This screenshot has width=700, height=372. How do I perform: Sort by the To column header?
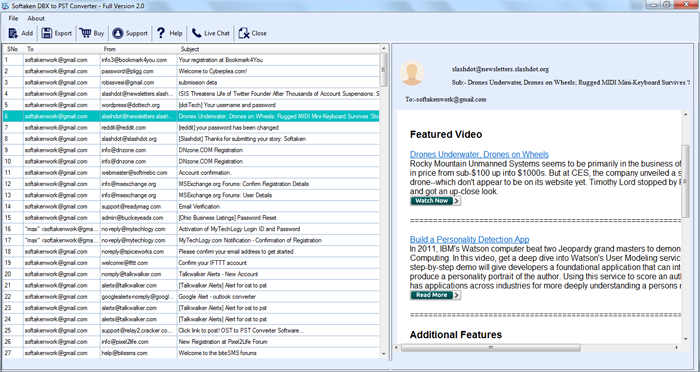(62, 49)
